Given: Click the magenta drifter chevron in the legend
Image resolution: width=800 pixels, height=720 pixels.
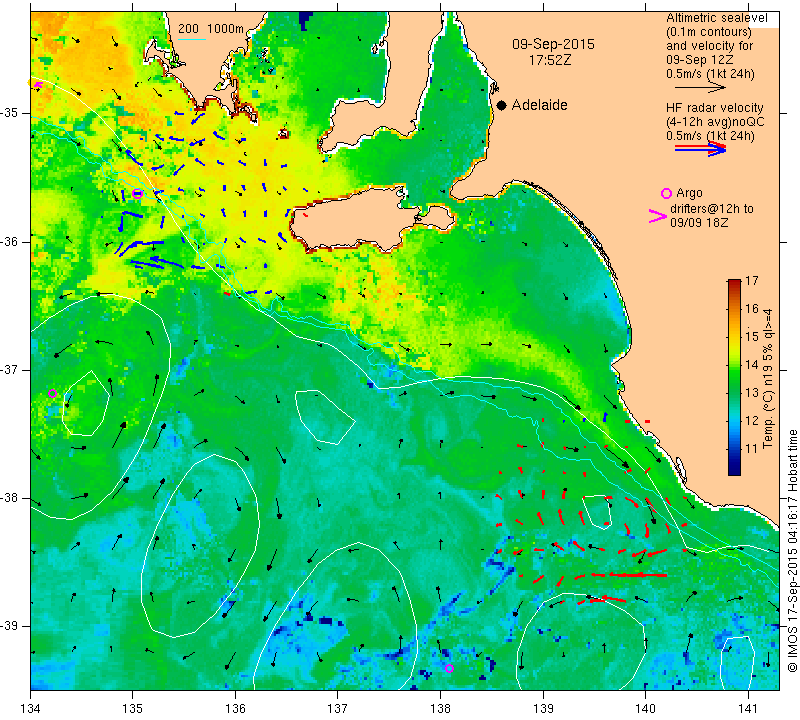Looking at the screenshot, I should [657, 216].
